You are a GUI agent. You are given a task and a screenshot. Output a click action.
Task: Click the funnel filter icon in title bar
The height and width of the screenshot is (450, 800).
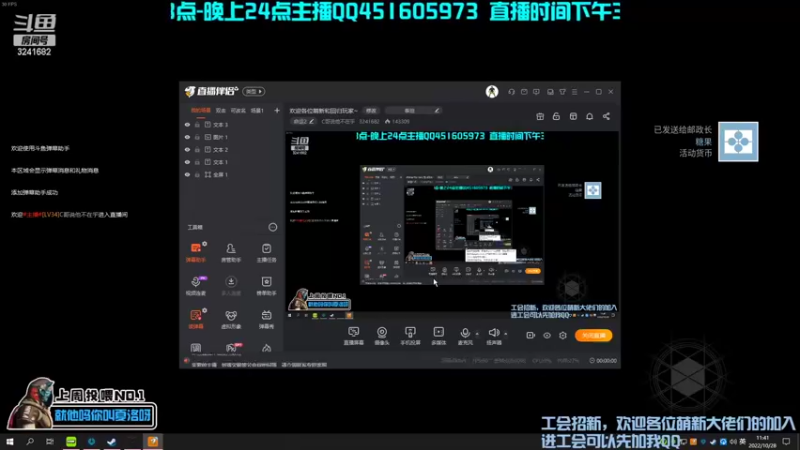[x=562, y=92]
